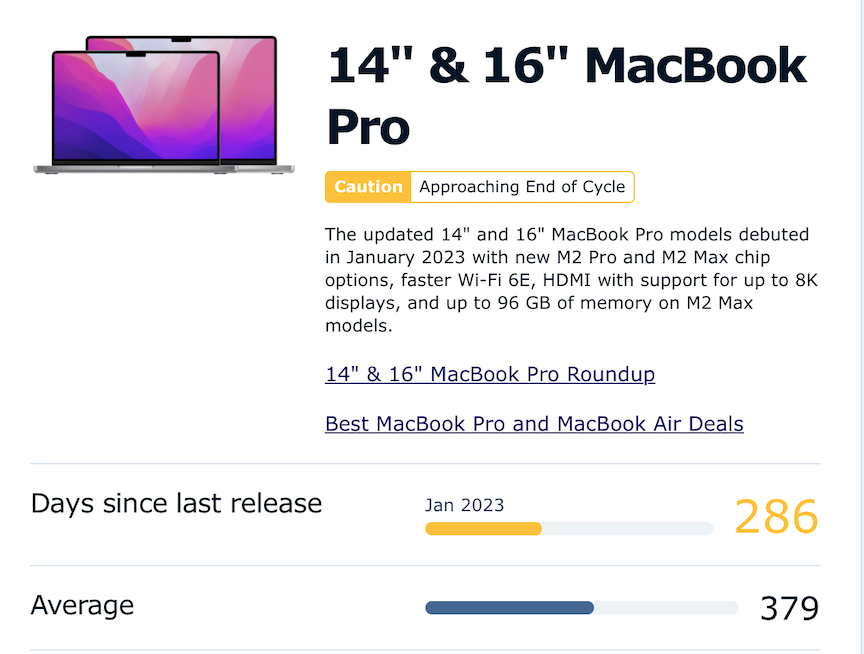Click the unfilled part of release progress bar
864x654 pixels.
[627, 528]
